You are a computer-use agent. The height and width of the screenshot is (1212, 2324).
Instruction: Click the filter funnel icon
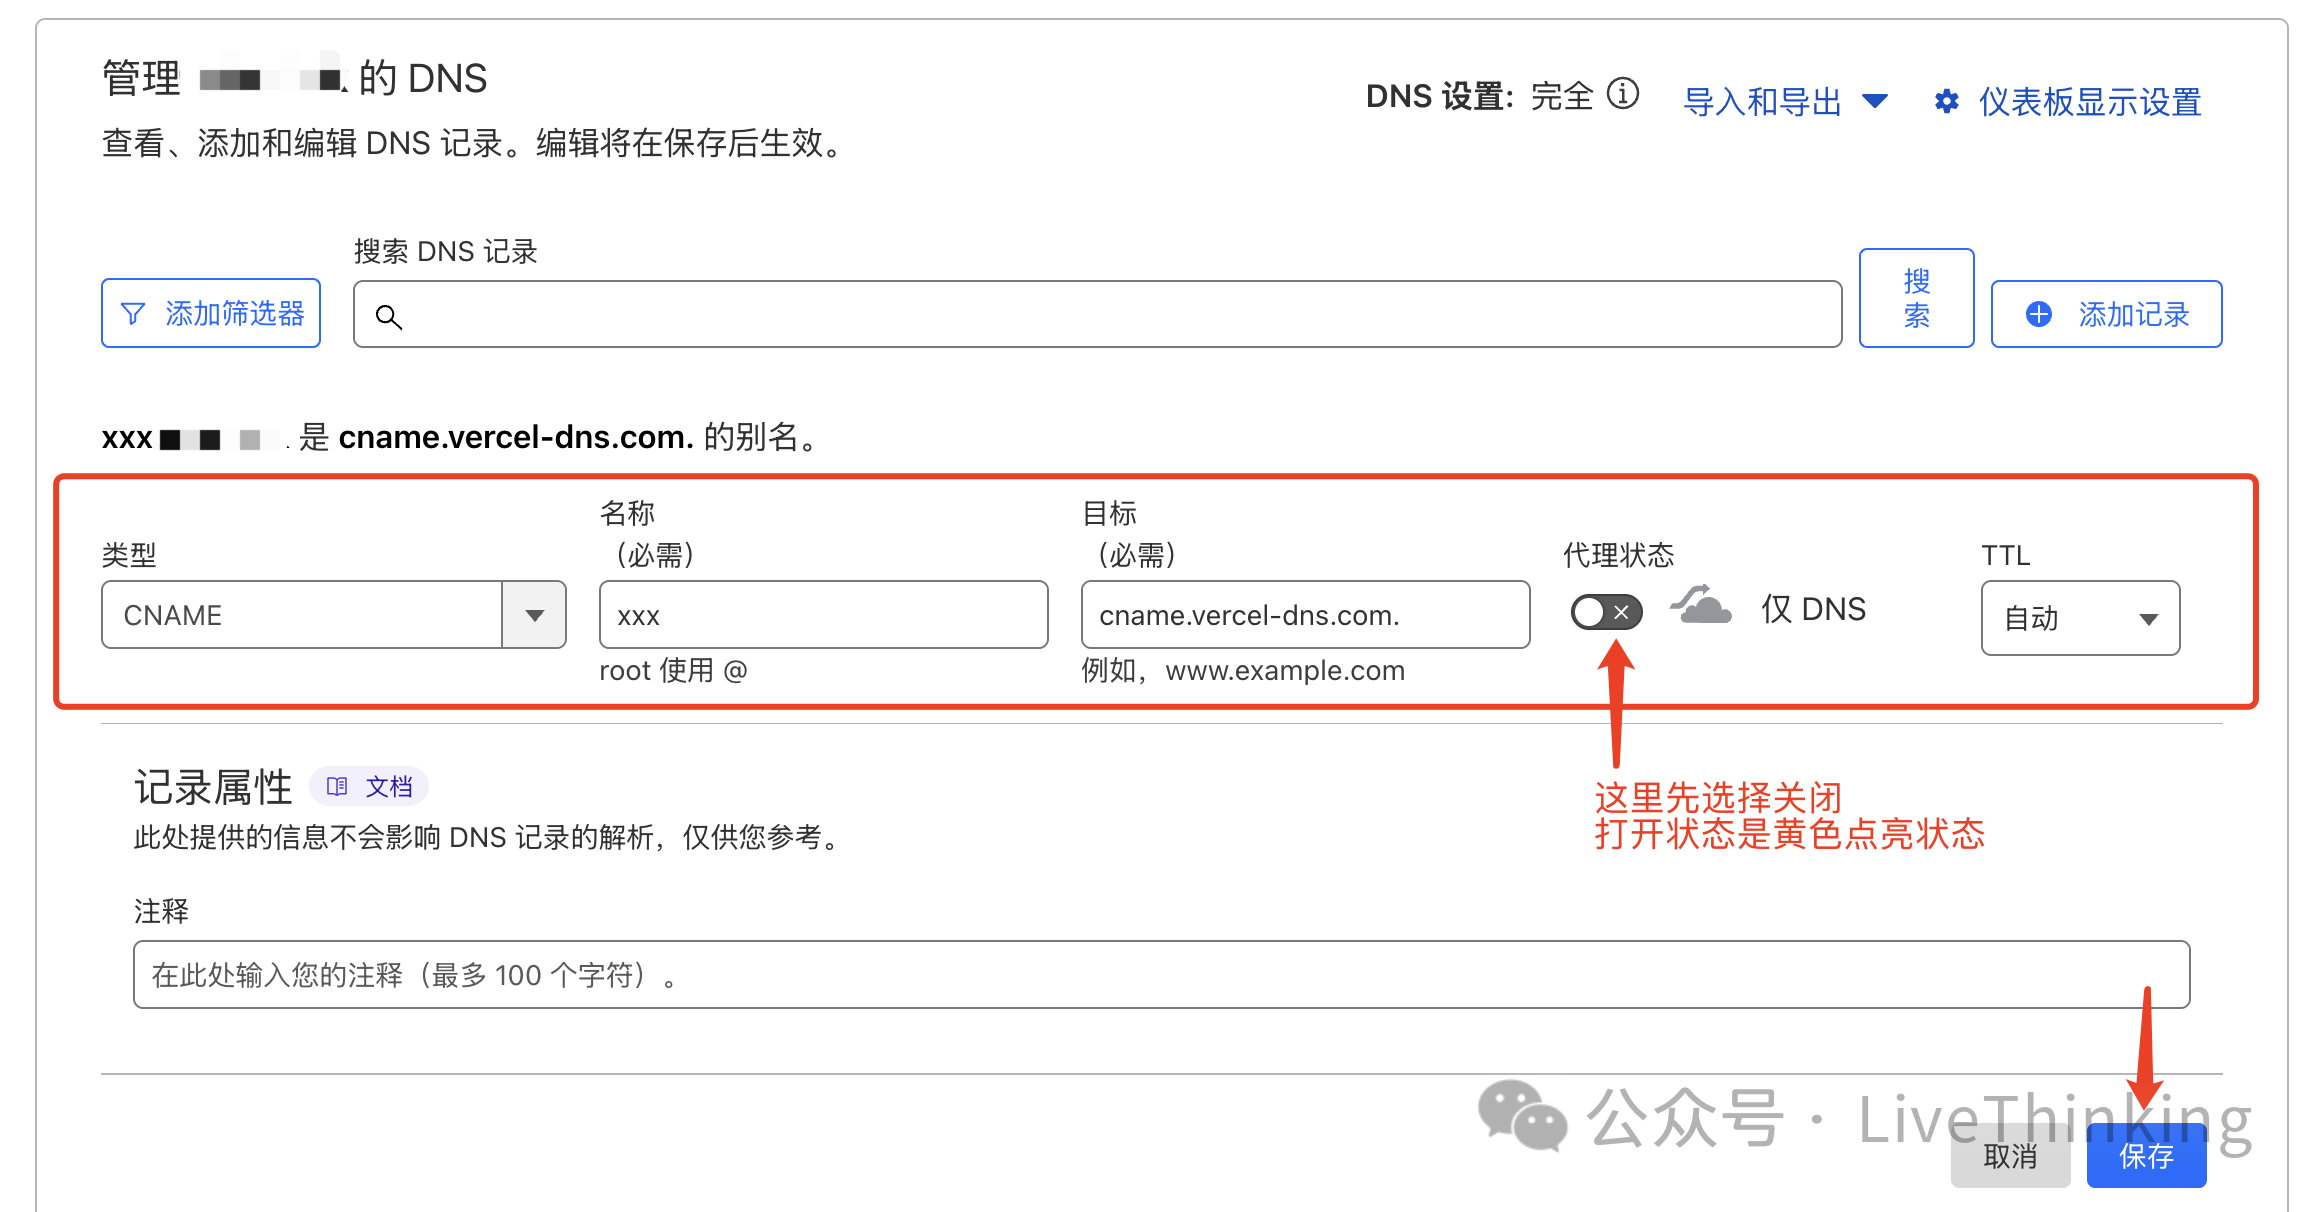[x=133, y=314]
